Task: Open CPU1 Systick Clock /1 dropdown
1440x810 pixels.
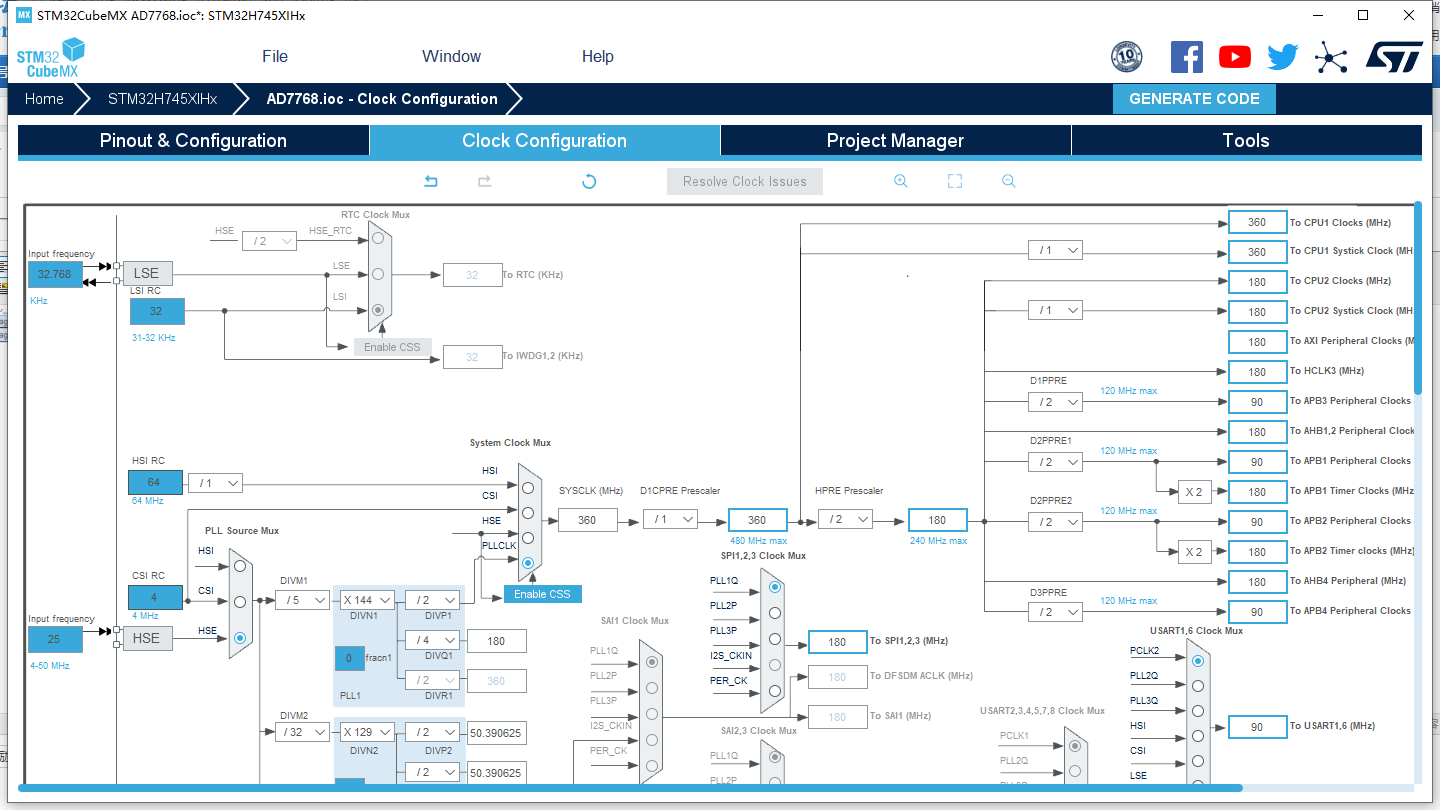Action: click(1055, 250)
